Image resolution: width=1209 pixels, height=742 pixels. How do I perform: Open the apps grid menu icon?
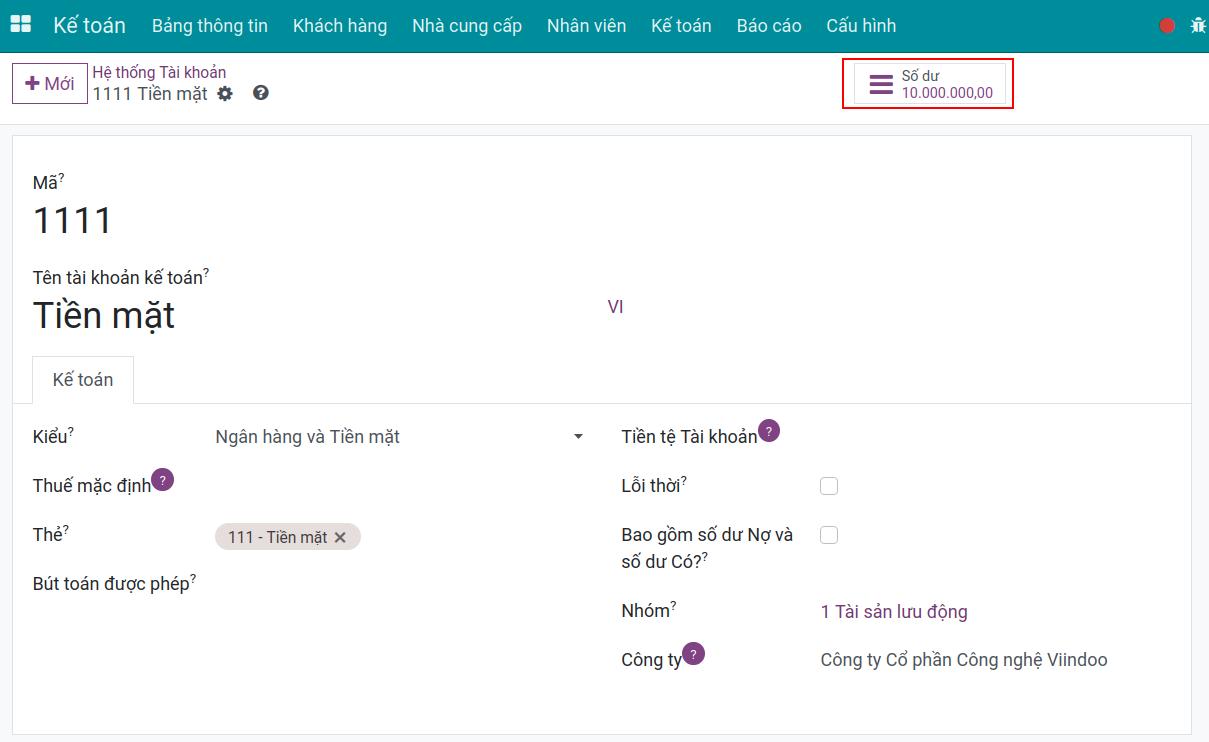point(20,25)
